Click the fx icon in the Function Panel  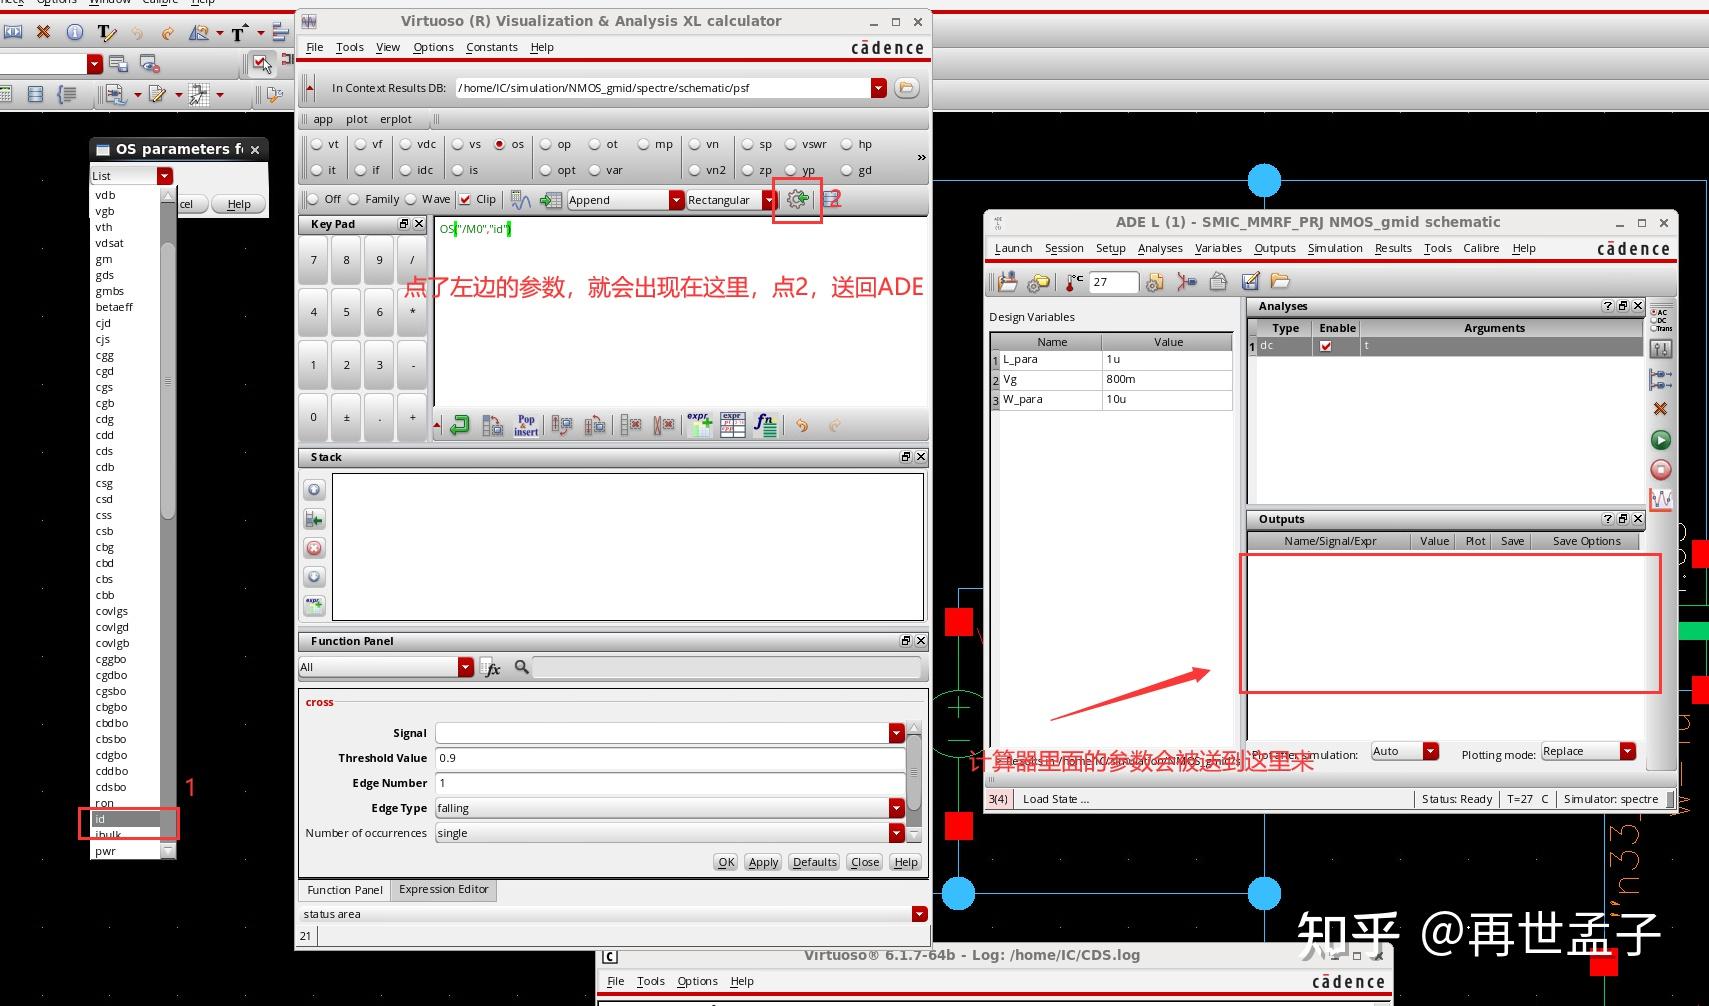pos(491,668)
